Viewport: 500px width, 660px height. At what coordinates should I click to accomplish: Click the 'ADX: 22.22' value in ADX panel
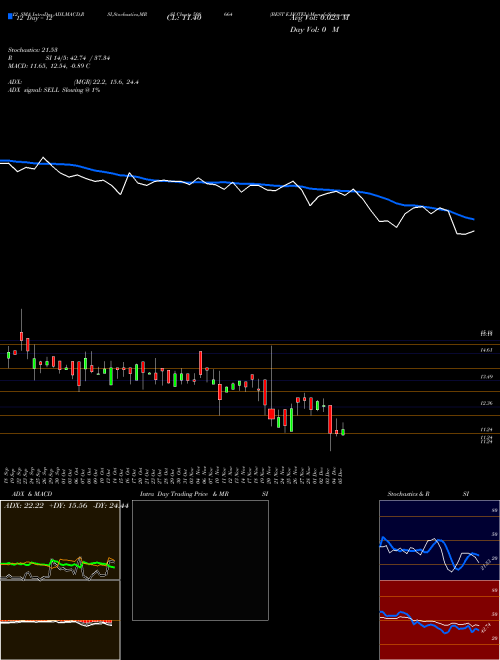tap(24, 506)
